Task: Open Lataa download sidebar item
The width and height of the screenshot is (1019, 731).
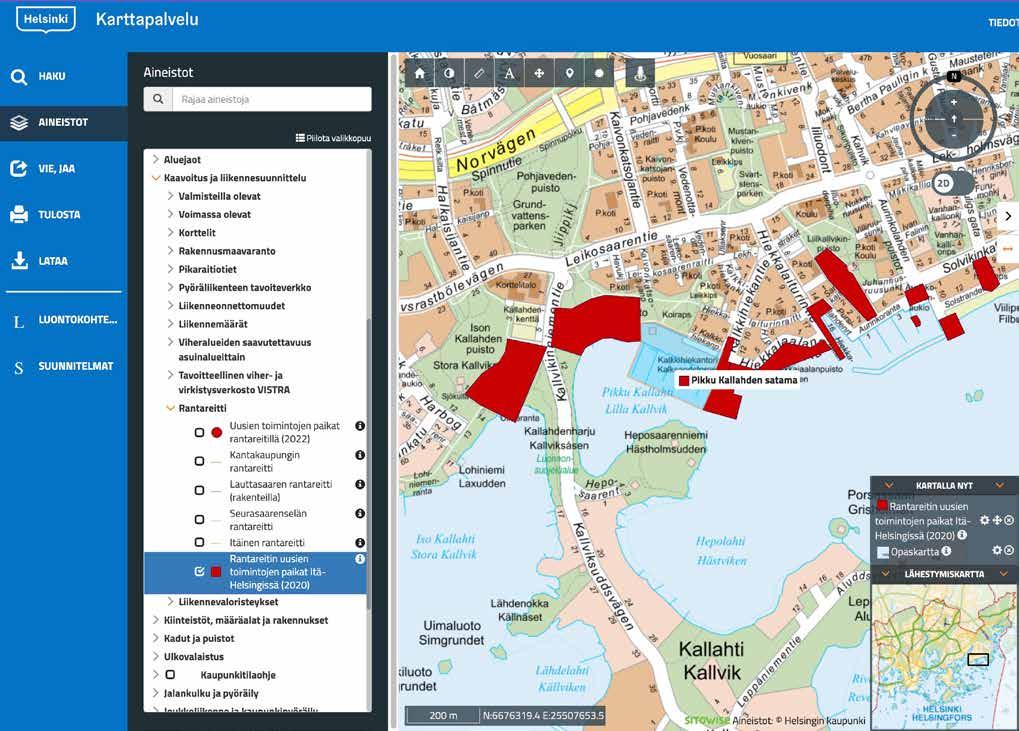Action: (64, 261)
